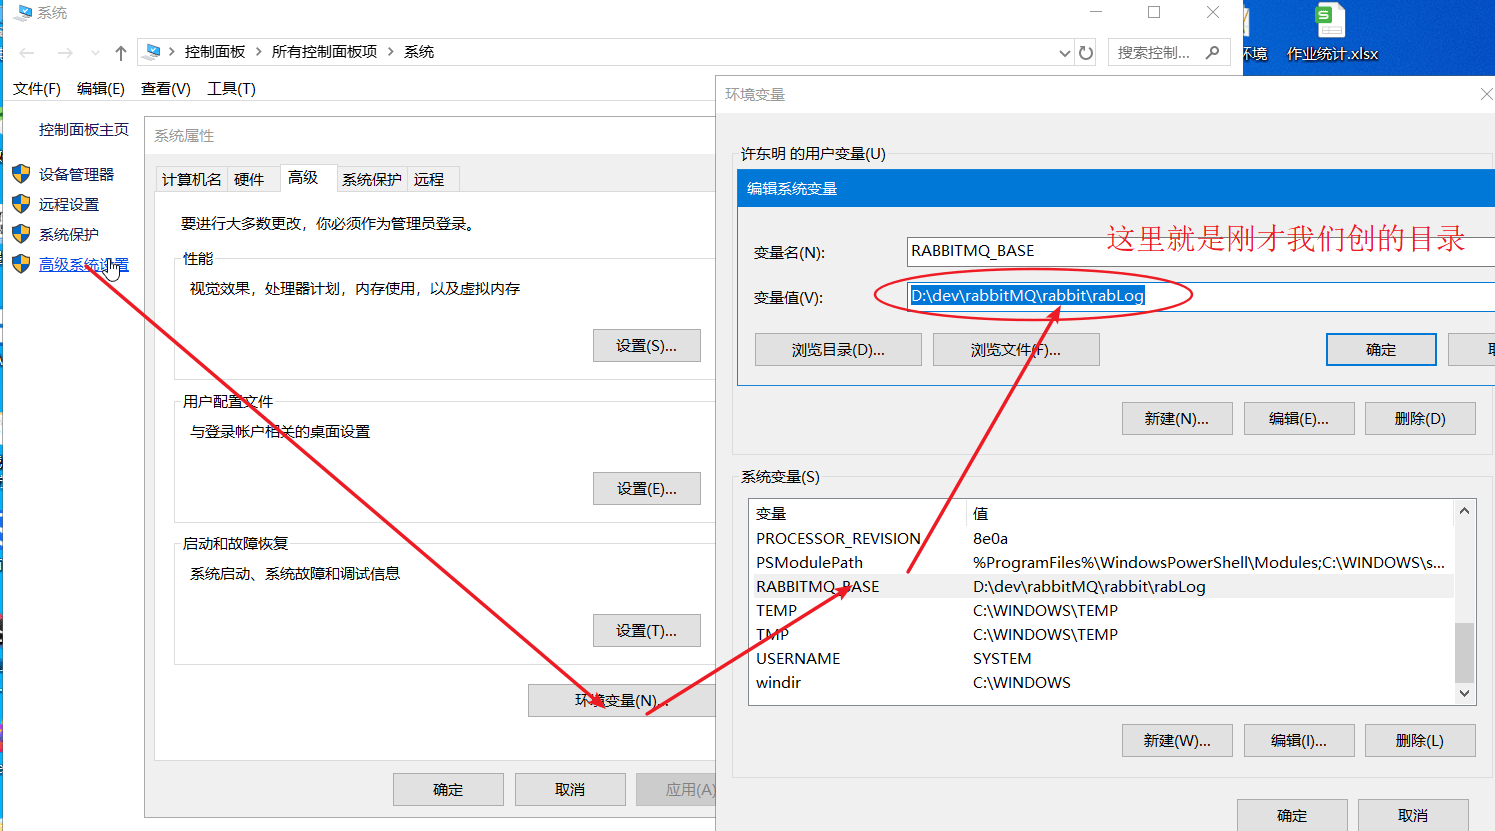Click the 值 column header
1495x831 pixels.
1210,514
